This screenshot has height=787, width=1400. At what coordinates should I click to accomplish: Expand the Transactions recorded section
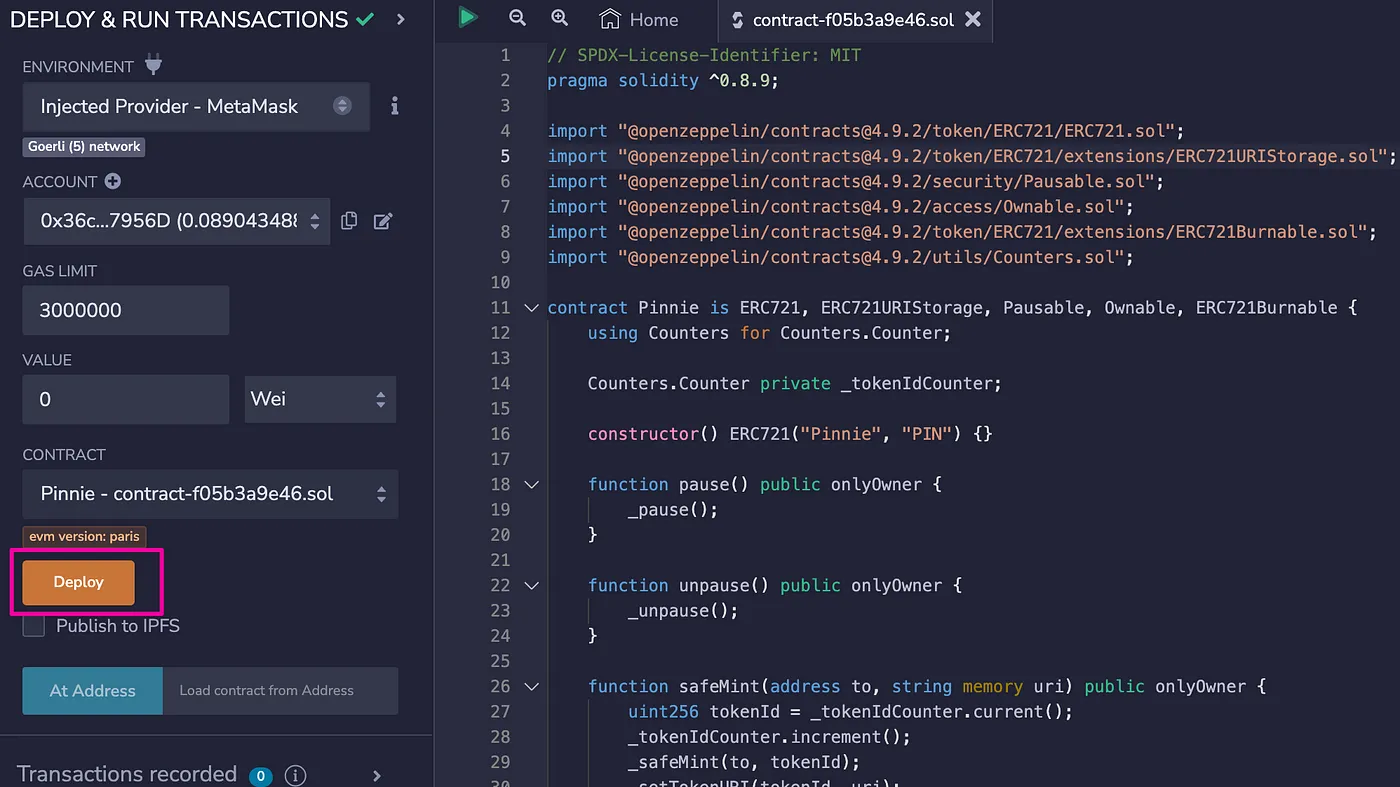click(x=377, y=775)
